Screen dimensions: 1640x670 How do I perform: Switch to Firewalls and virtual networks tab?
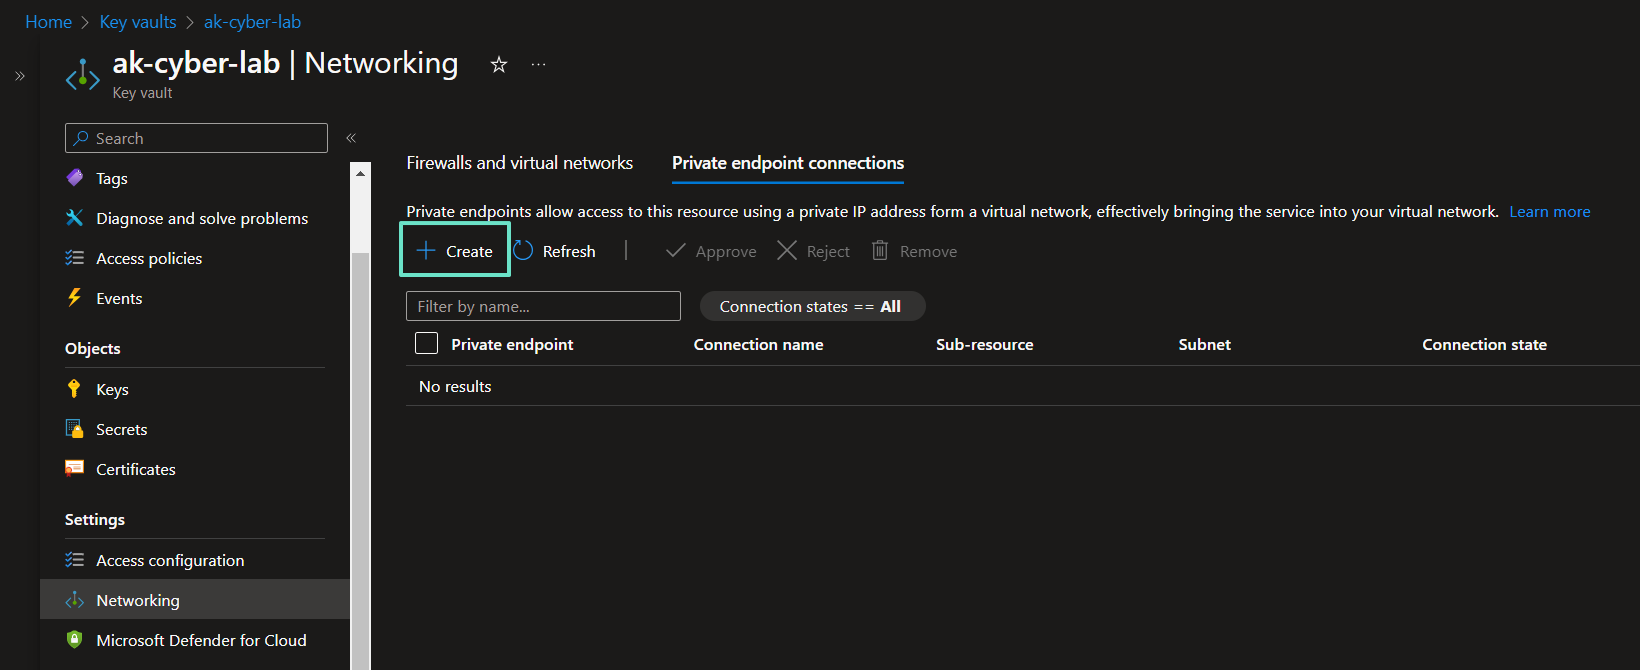click(x=520, y=163)
